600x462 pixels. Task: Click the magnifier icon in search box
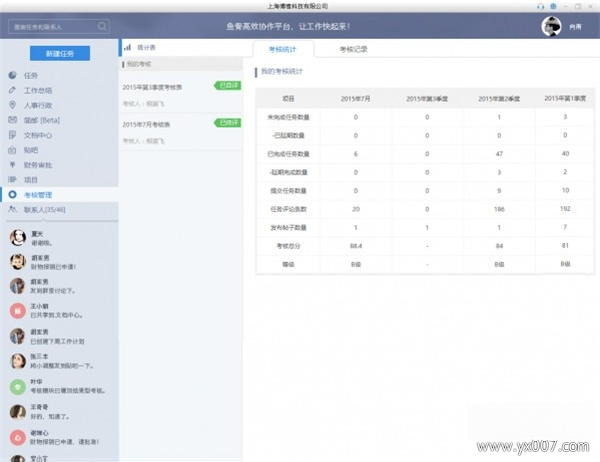pyautogui.click(x=102, y=26)
